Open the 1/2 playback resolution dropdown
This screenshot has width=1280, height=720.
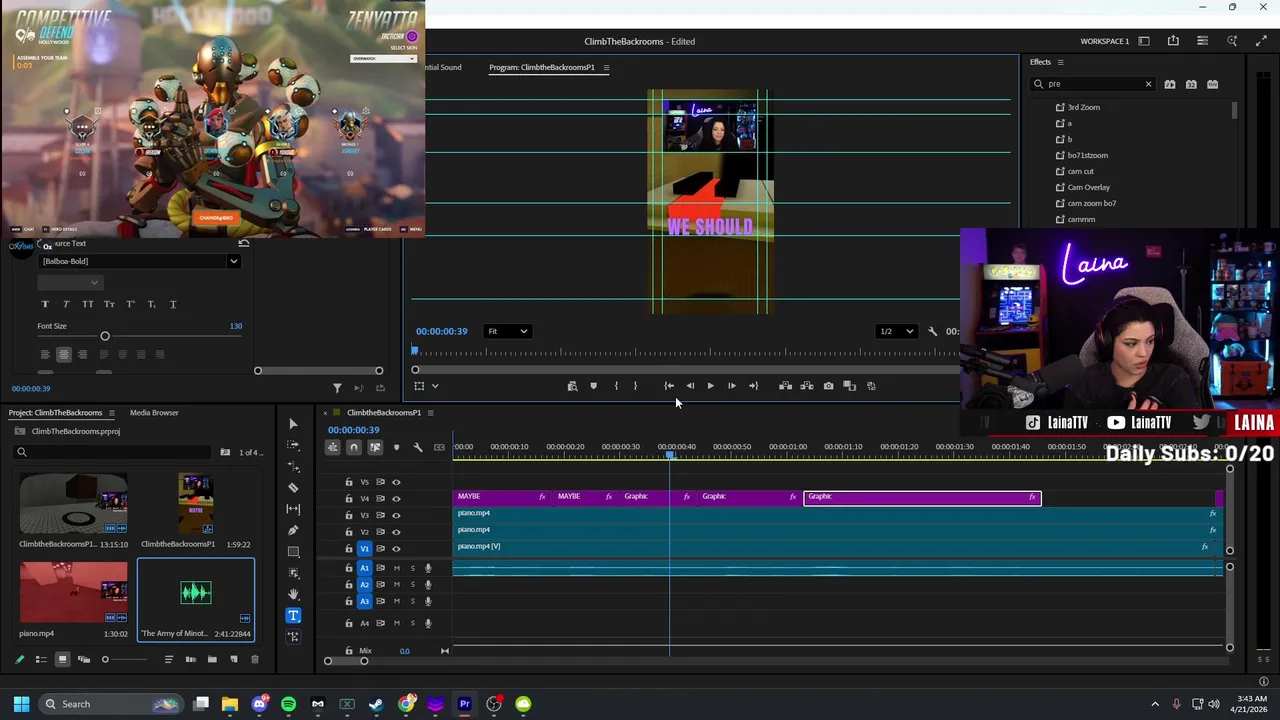pos(896,331)
